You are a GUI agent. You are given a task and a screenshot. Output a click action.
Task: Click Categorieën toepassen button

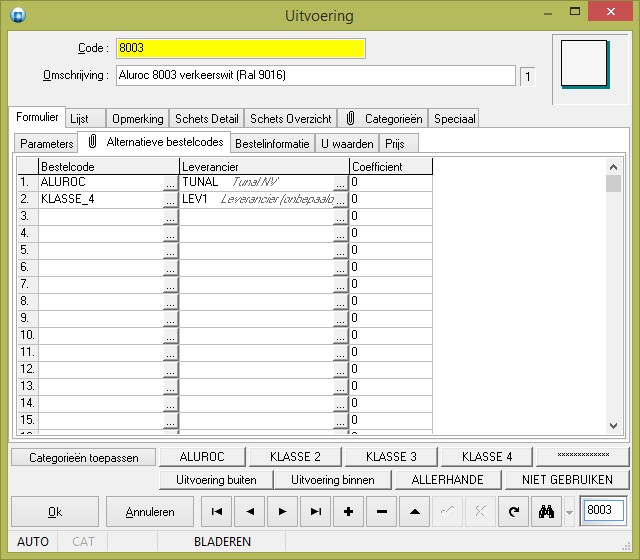coord(84,458)
